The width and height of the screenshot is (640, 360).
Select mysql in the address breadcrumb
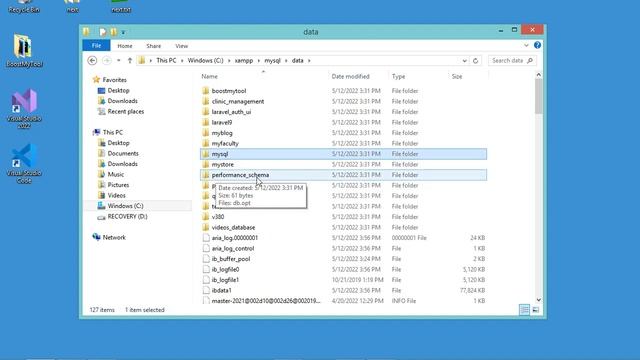pyautogui.click(x=272, y=60)
